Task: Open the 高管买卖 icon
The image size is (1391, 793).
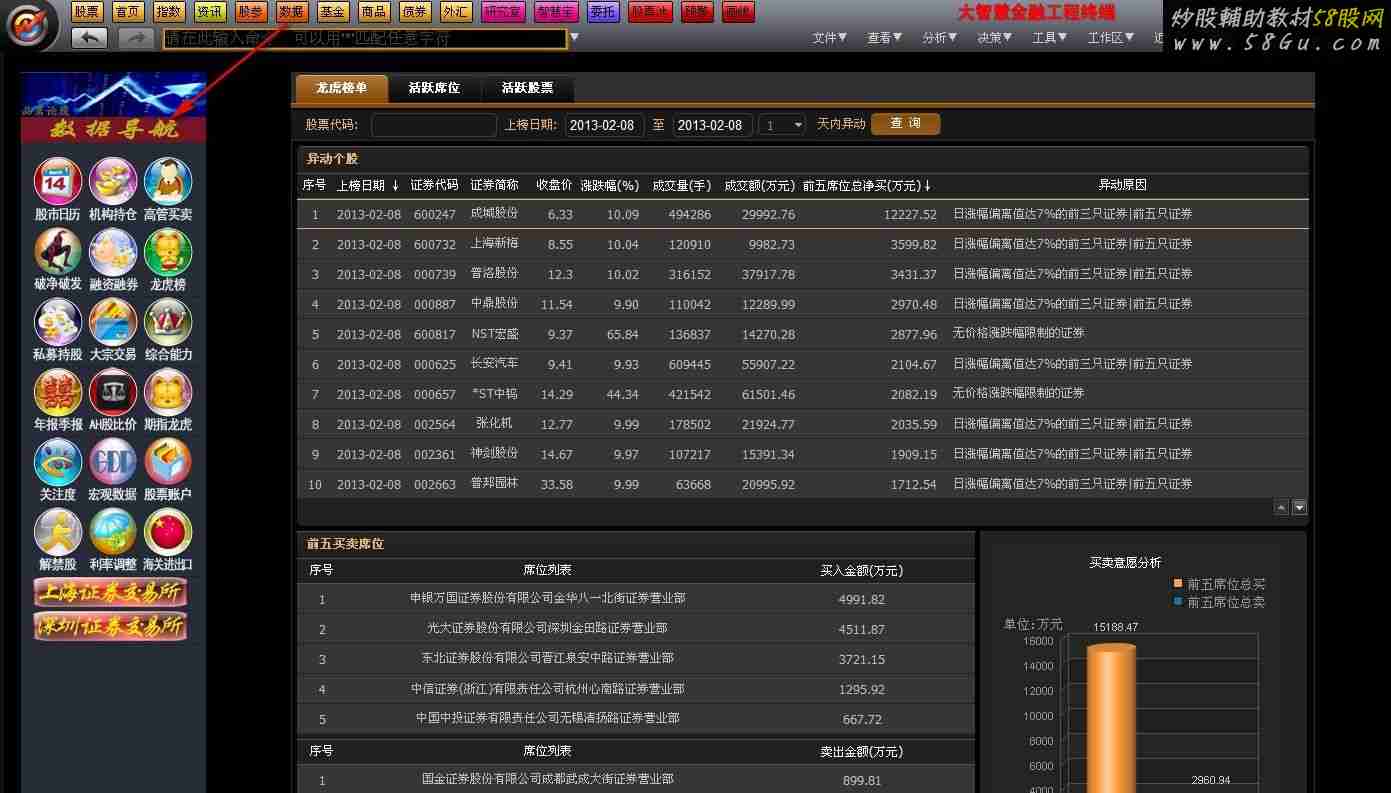Action: [168, 182]
